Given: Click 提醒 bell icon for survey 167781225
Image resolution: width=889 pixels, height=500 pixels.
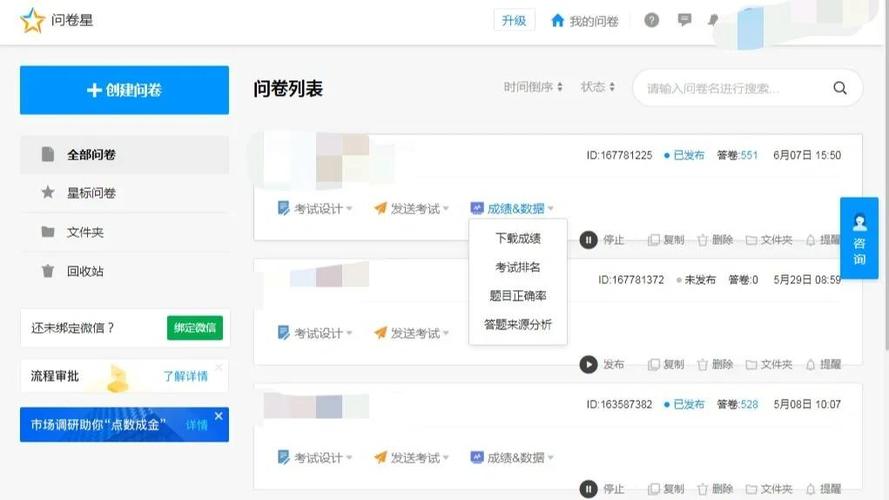Looking at the screenshot, I should (x=811, y=240).
